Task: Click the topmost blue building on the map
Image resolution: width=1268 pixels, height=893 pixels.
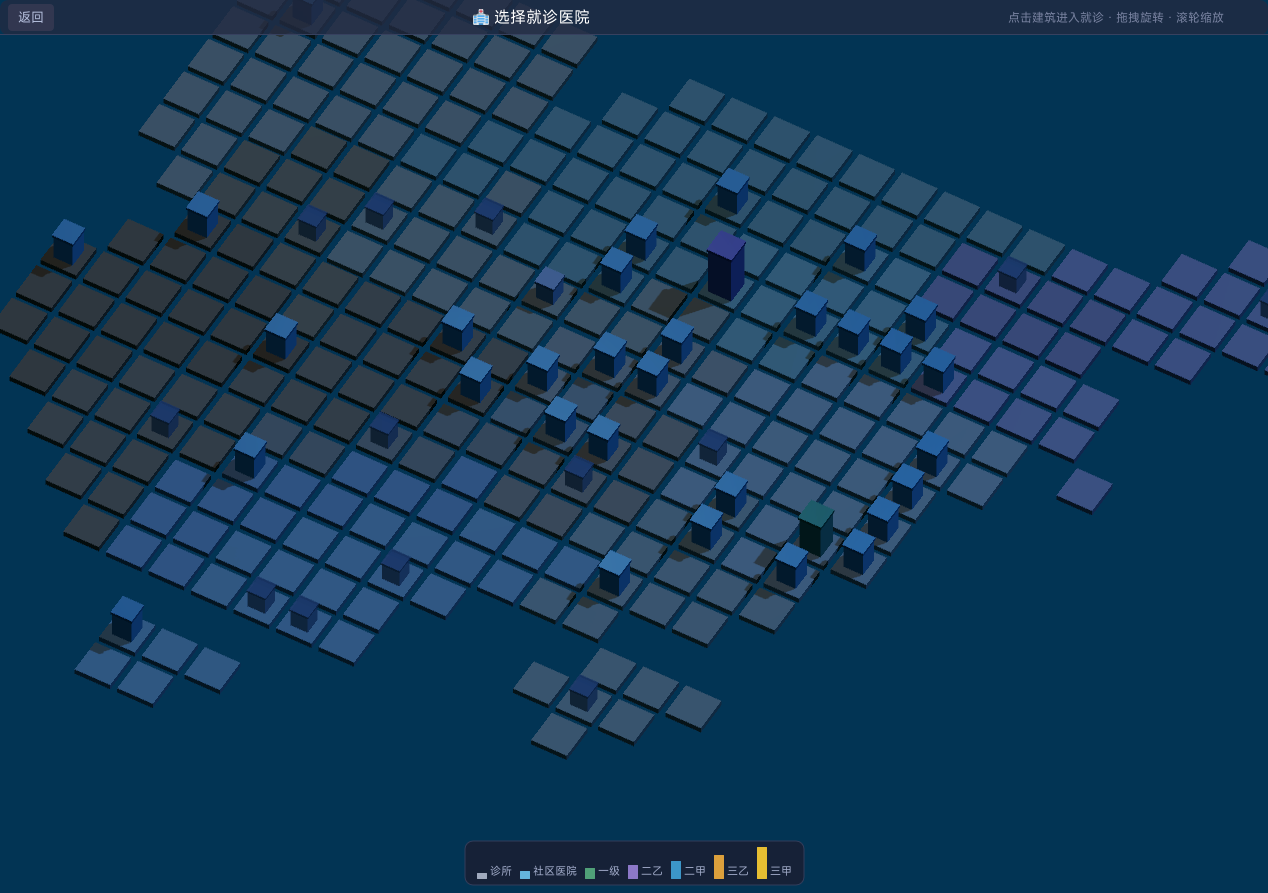Action: (733, 191)
